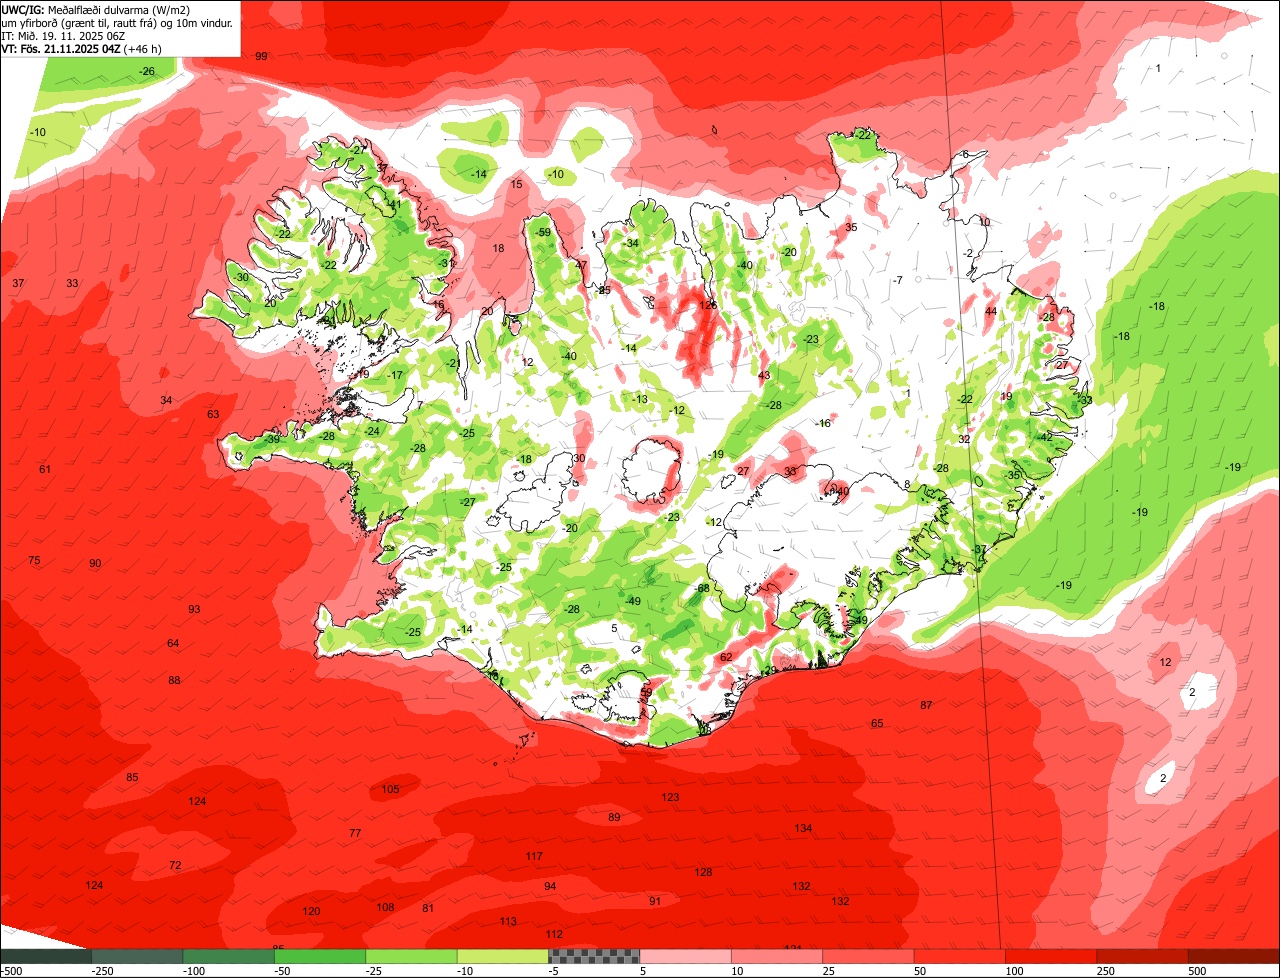Image resolution: width=1280 pixels, height=978 pixels.
Task: Click the legend swatch between -250 and -100
Action: click(138, 956)
